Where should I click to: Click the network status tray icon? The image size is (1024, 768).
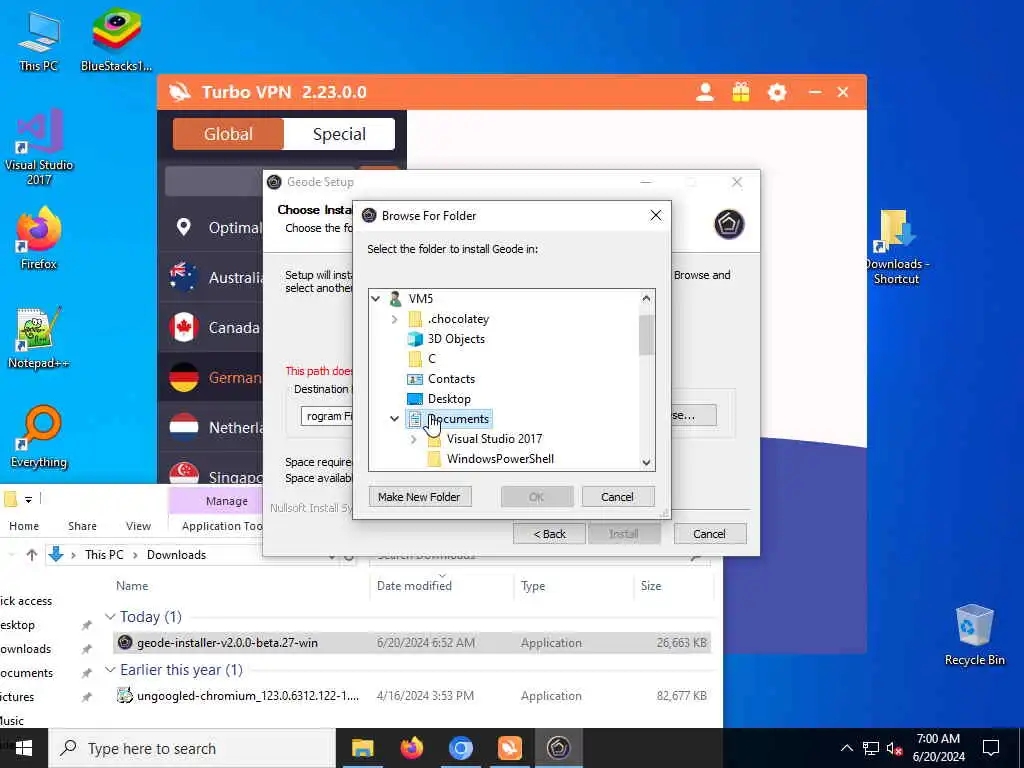point(871,748)
